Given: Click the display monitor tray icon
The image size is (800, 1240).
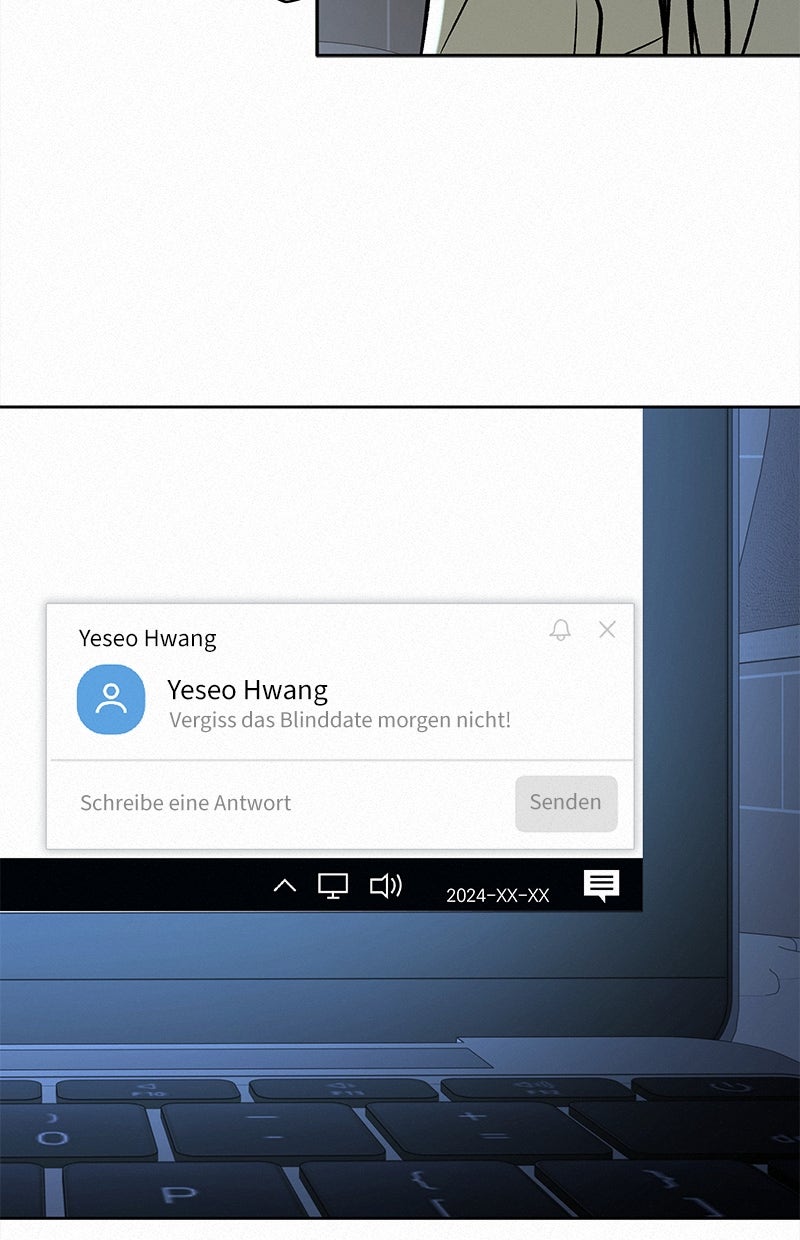Looking at the screenshot, I should pos(333,886).
